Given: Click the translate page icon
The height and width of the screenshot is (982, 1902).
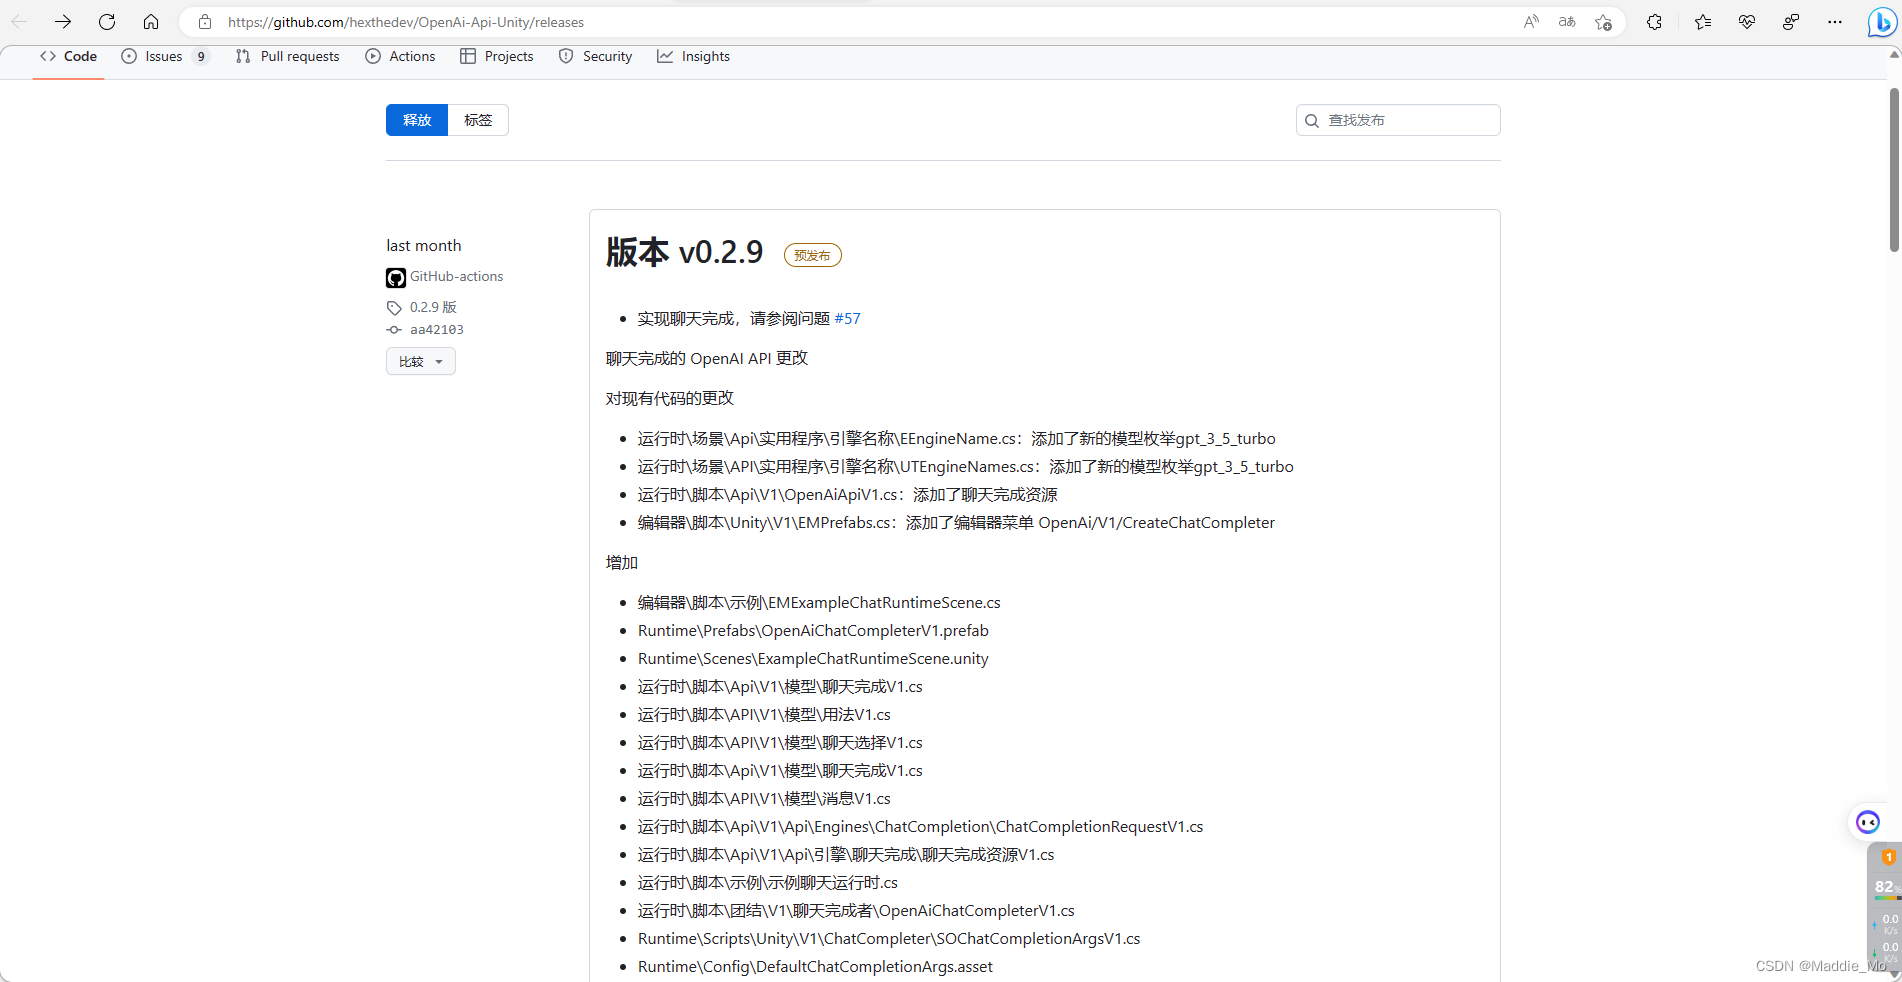Looking at the screenshot, I should (1567, 22).
